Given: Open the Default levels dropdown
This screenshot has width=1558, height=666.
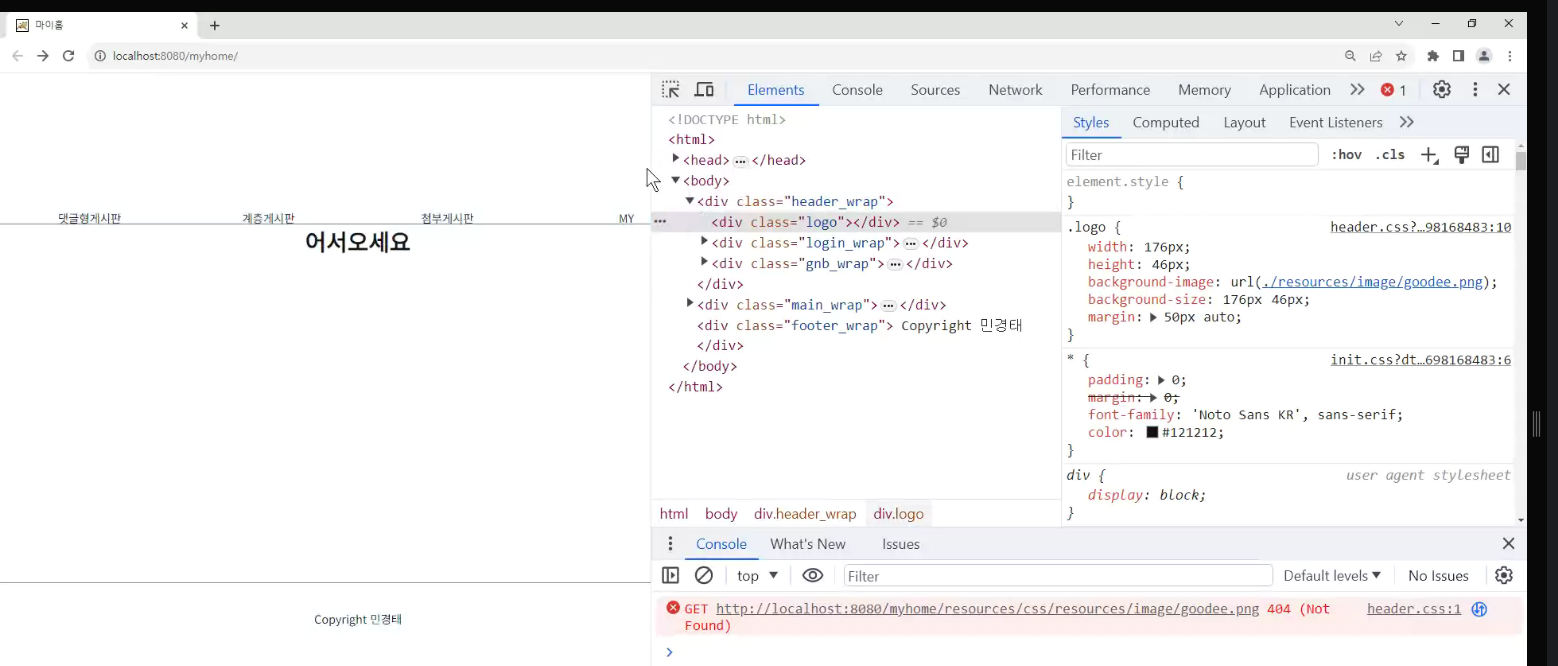Looking at the screenshot, I should tap(1332, 576).
